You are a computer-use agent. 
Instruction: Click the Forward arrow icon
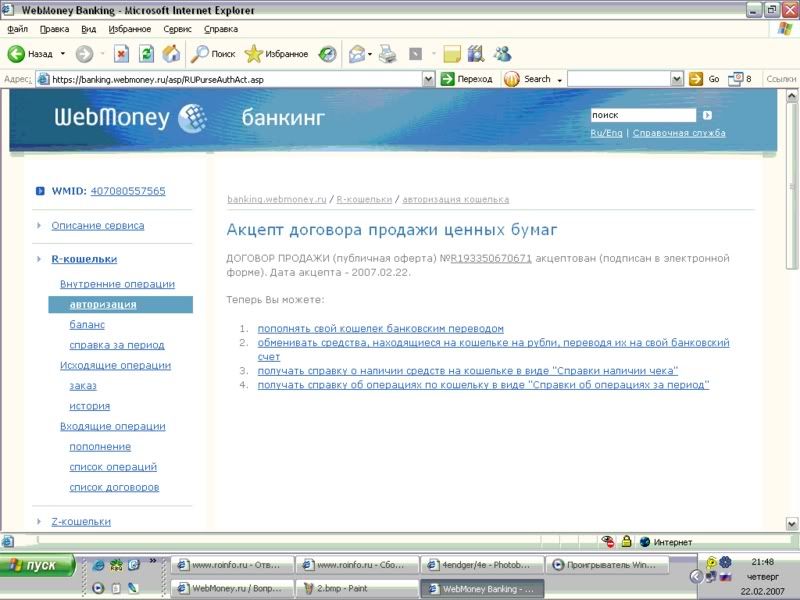pos(85,54)
